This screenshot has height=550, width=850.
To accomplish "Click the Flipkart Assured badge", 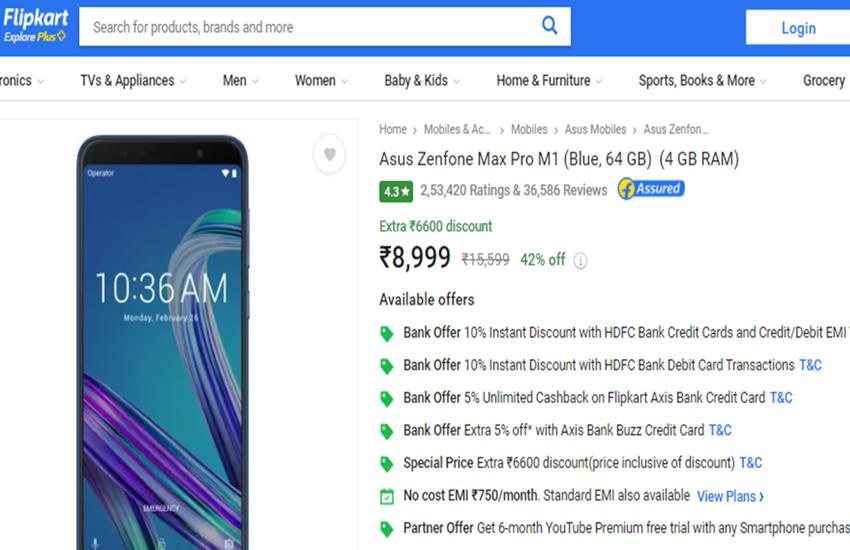I will pos(651,188).
